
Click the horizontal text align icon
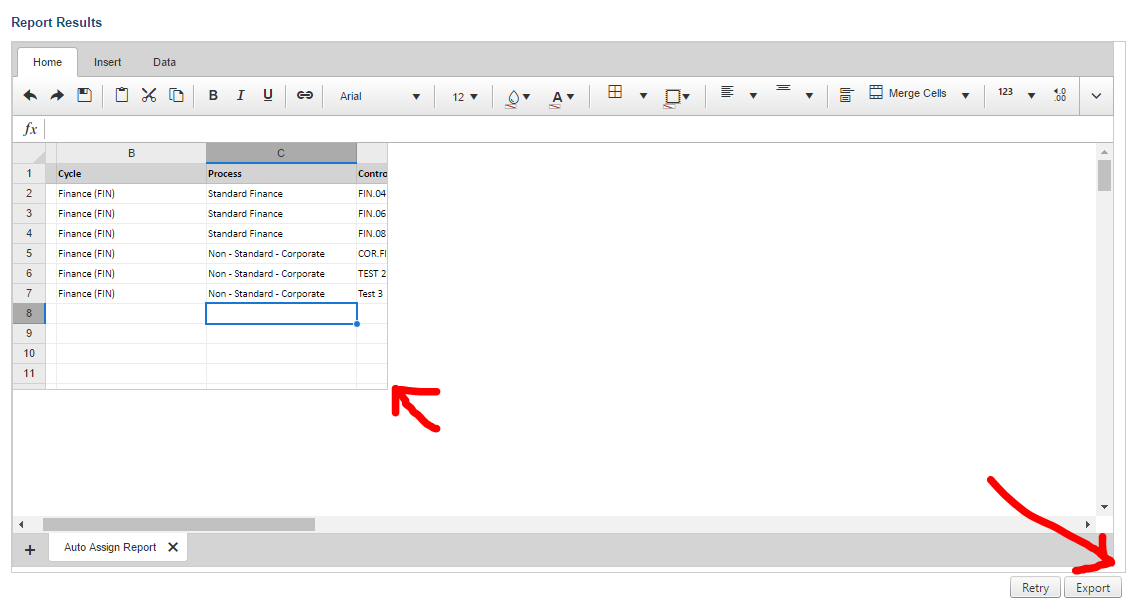(727, 92)
